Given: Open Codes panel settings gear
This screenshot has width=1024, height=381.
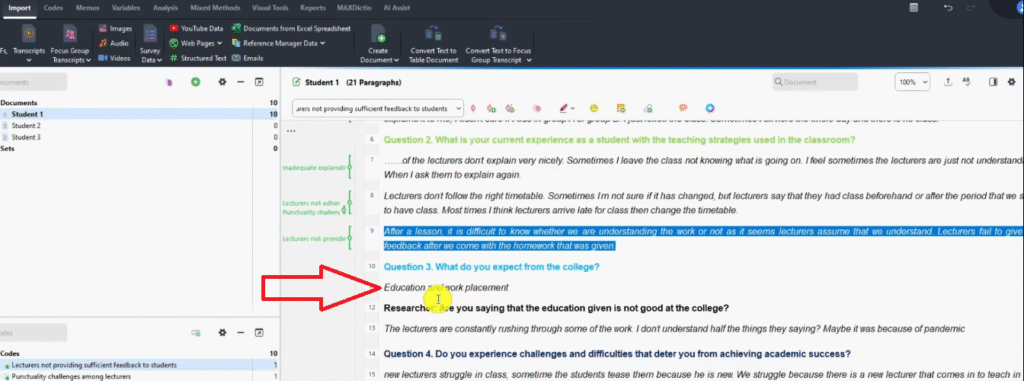Looking at the screenshot, I should point(222,333).
